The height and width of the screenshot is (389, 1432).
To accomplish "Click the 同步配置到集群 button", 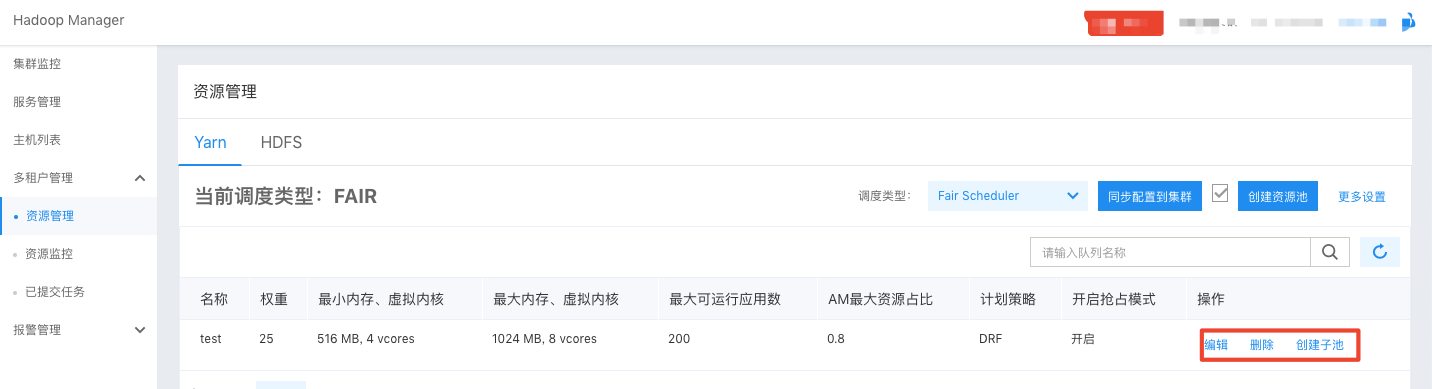I will (x=1149, y=196).
